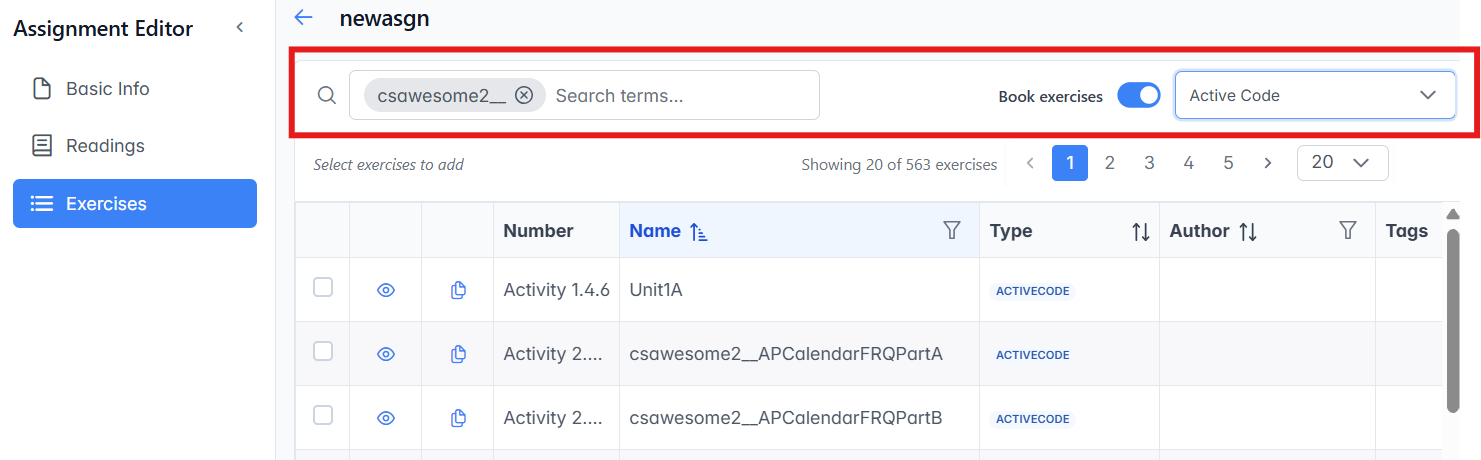Preview the Unit1A exercise eye icon
The height and width of the screenshot is (460, 1481).
point(386,290)
